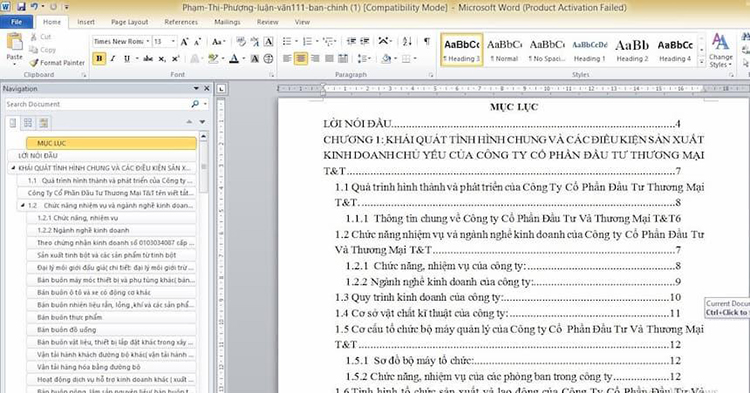Click Save icon in Quick Access Toolbar

pos(21,7)
